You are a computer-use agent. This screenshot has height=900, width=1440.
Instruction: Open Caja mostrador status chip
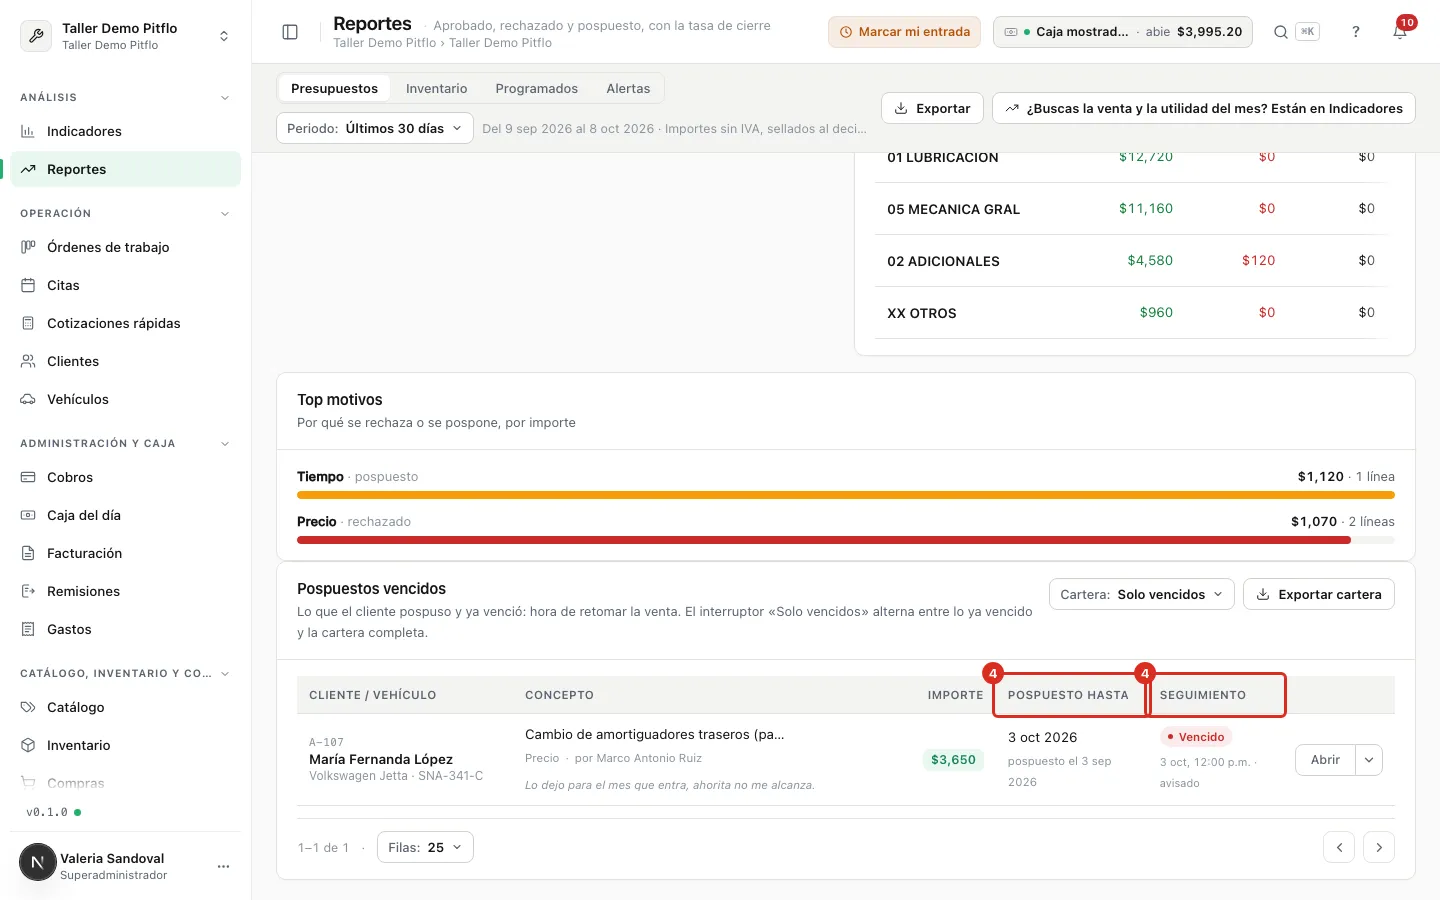[x=1123, y=32]
